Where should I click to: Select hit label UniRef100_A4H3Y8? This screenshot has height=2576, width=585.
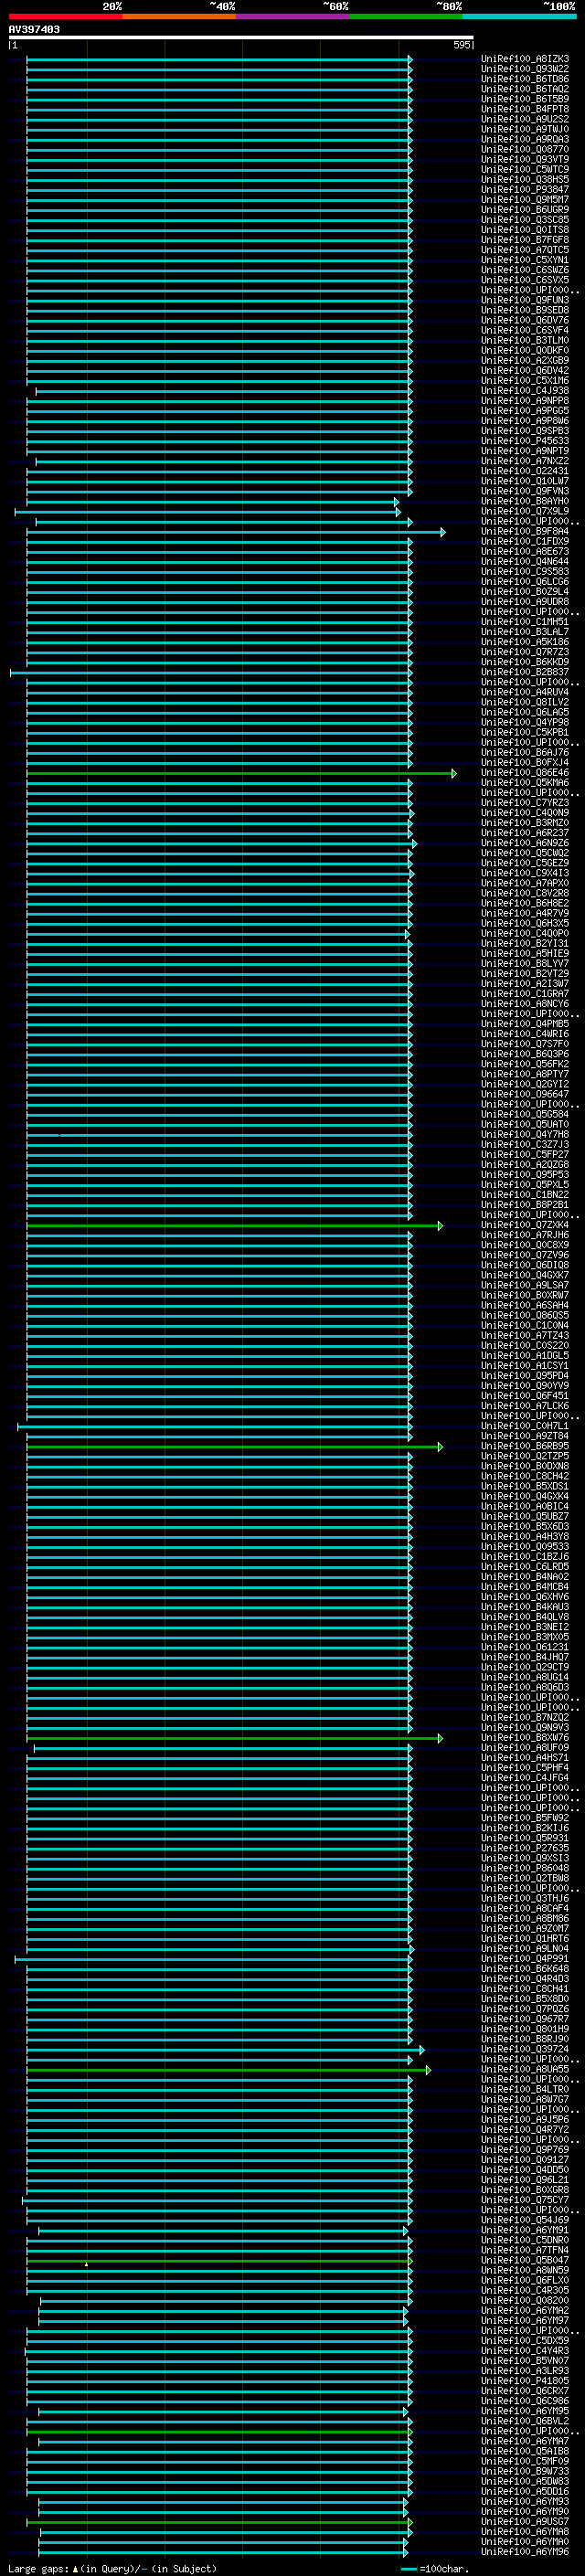(x=525, y=1537)
